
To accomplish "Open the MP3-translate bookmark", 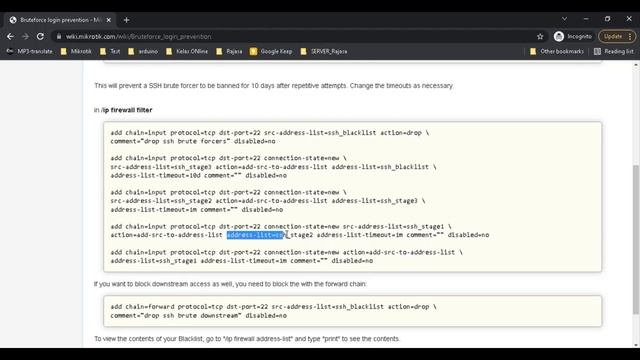I will 29,51.
